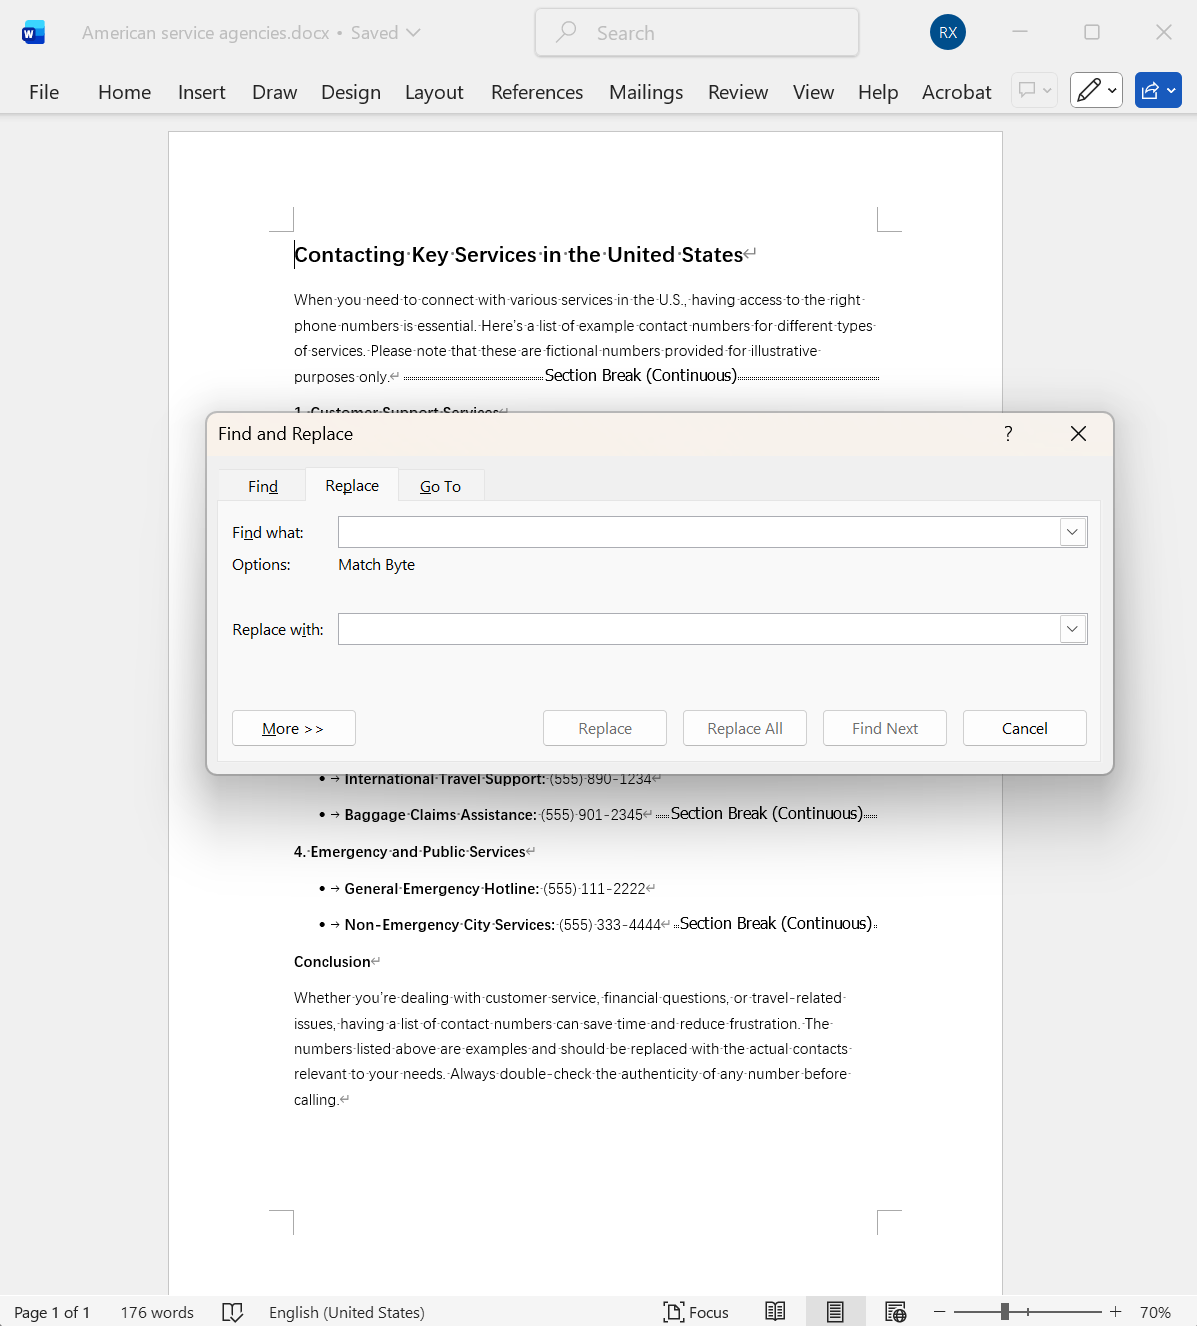Open the Comments icon
The height and width of the screenshot is (1326, 1197).
(1028, 90)
